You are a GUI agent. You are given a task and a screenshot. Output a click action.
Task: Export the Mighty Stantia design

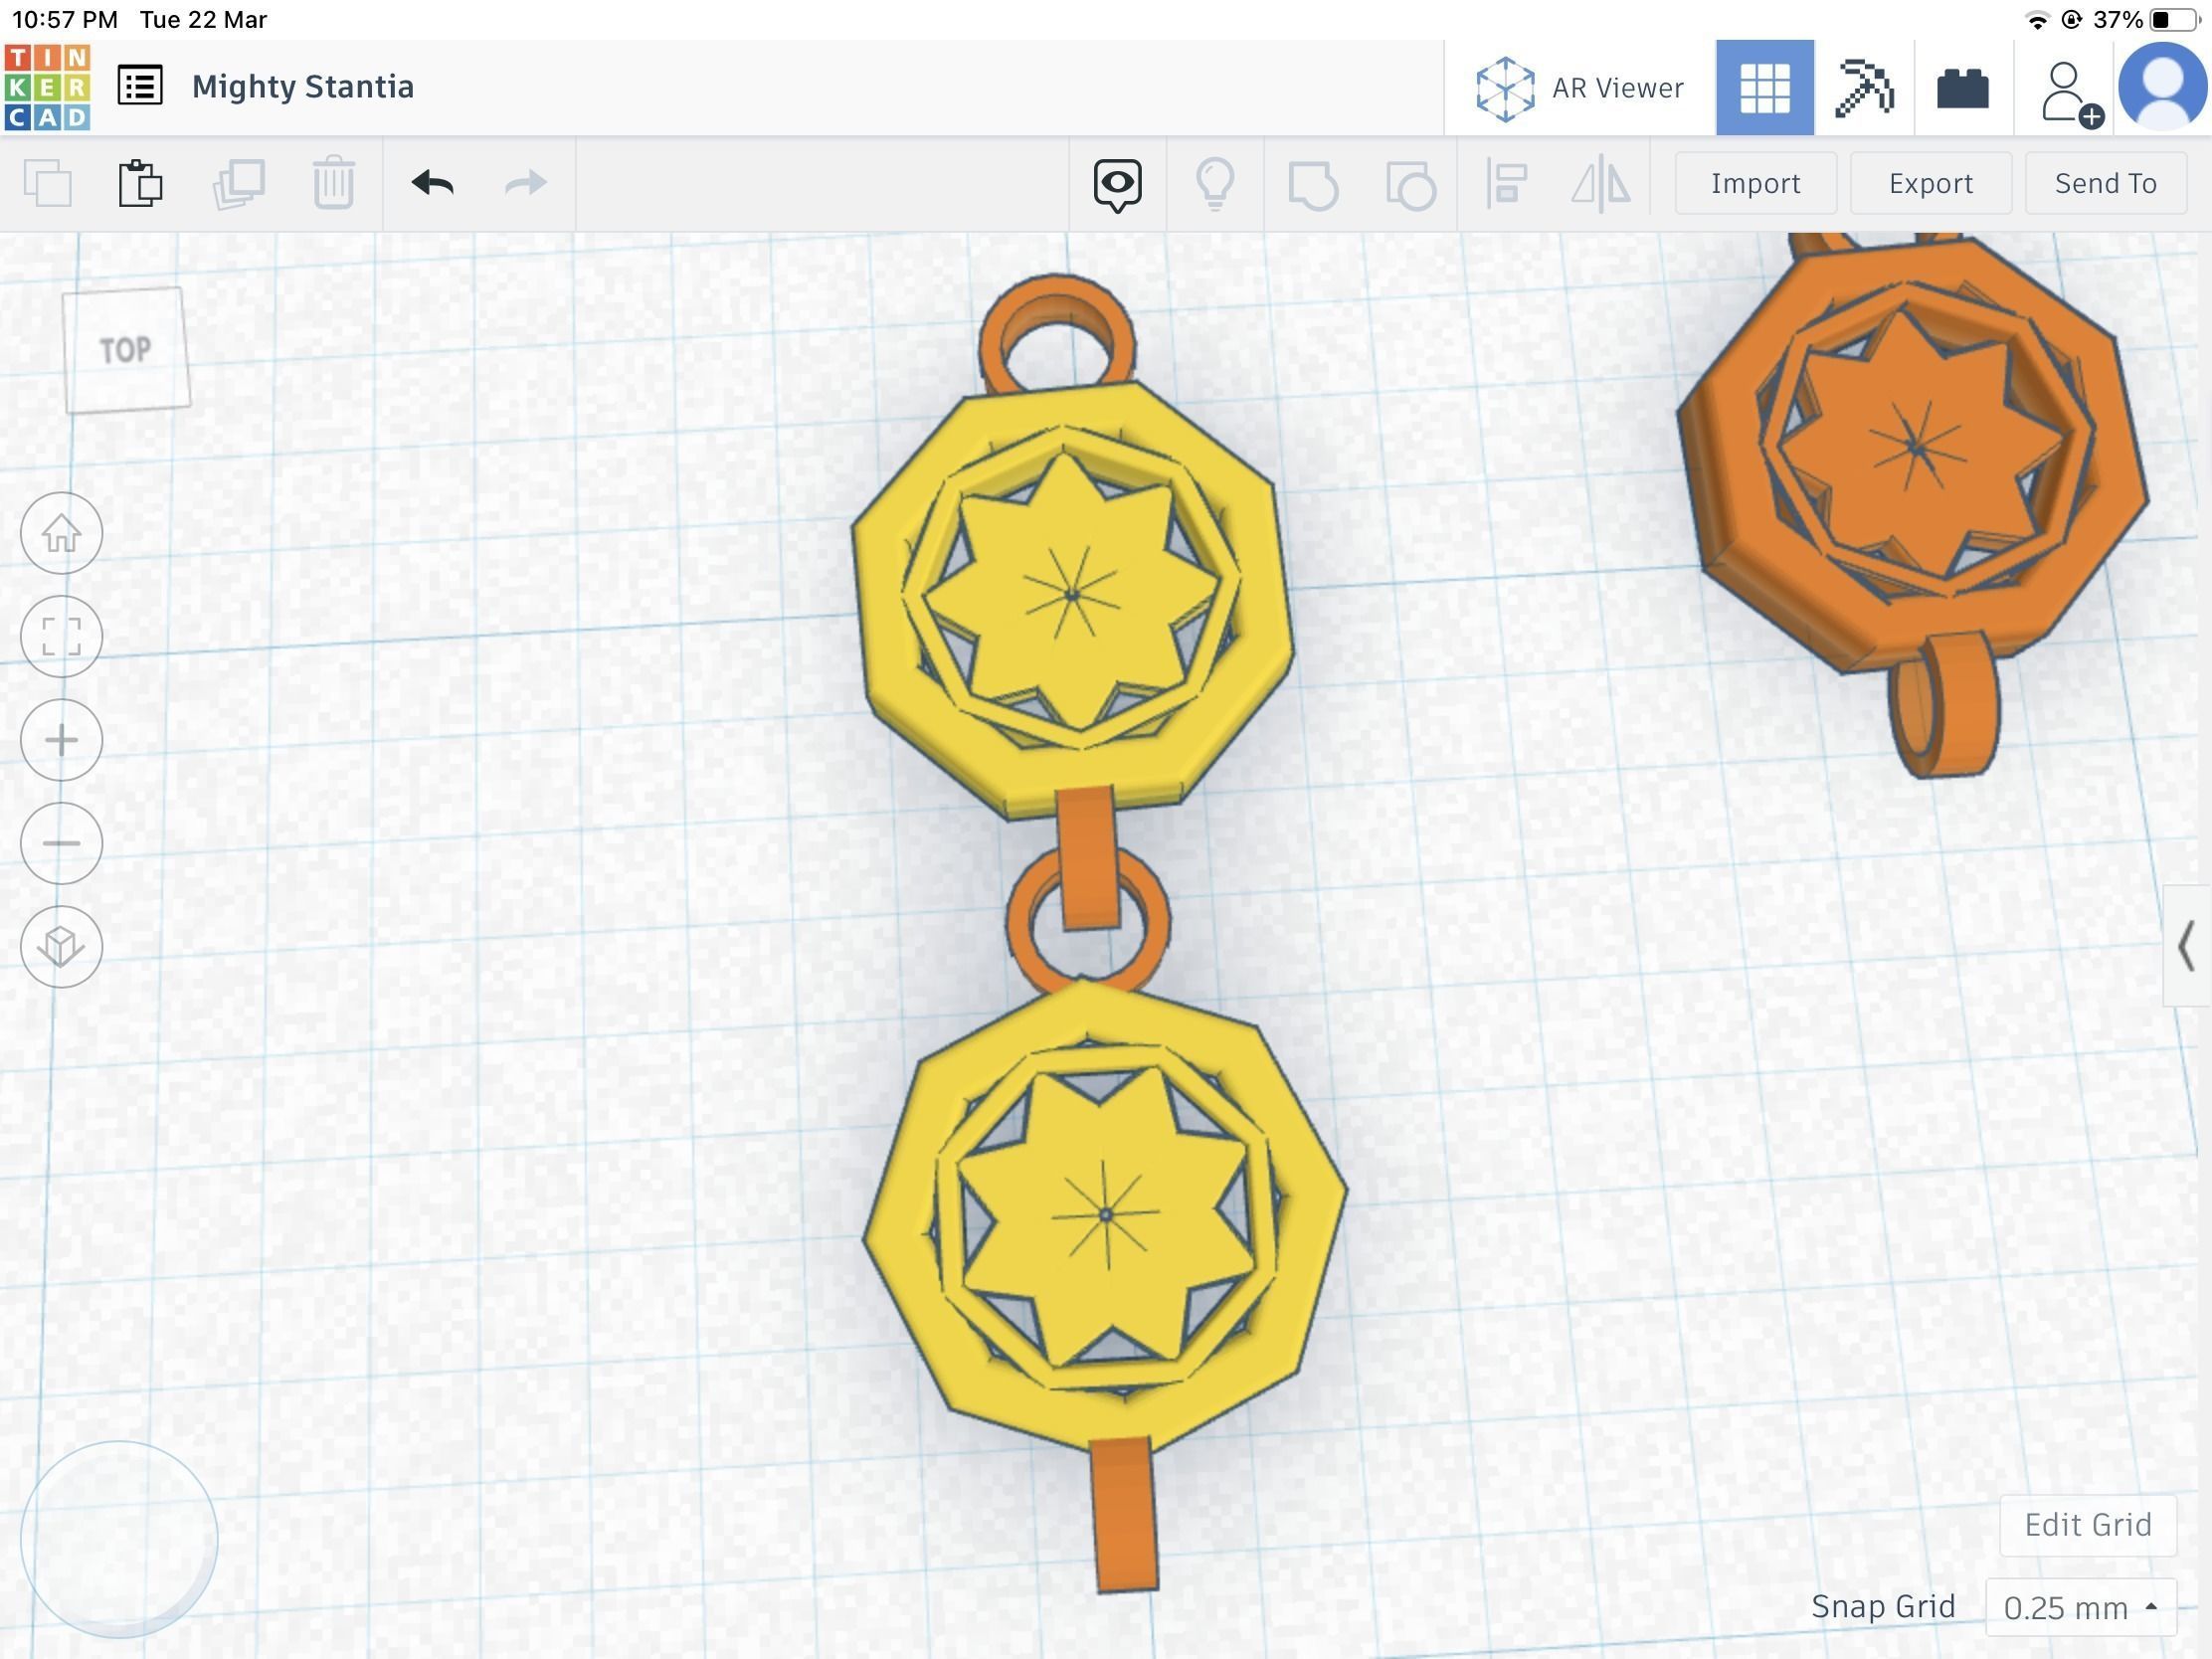[1930, 183]
